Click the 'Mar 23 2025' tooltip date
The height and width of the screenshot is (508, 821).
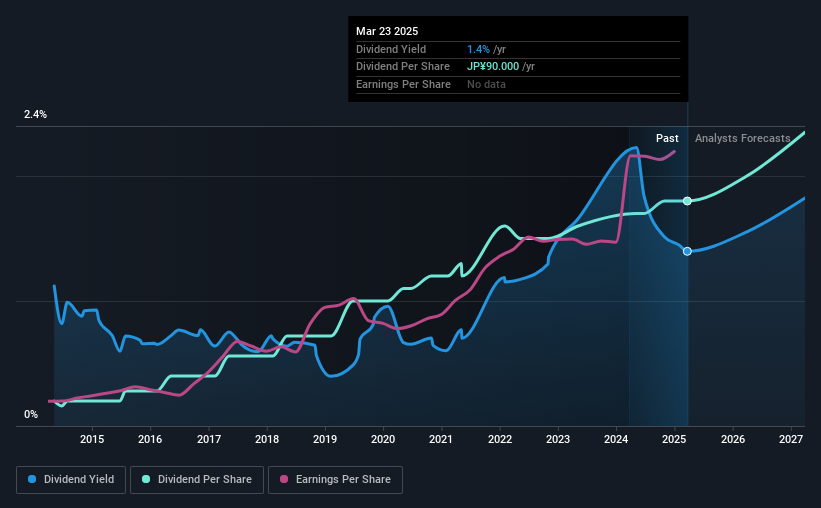387,31
